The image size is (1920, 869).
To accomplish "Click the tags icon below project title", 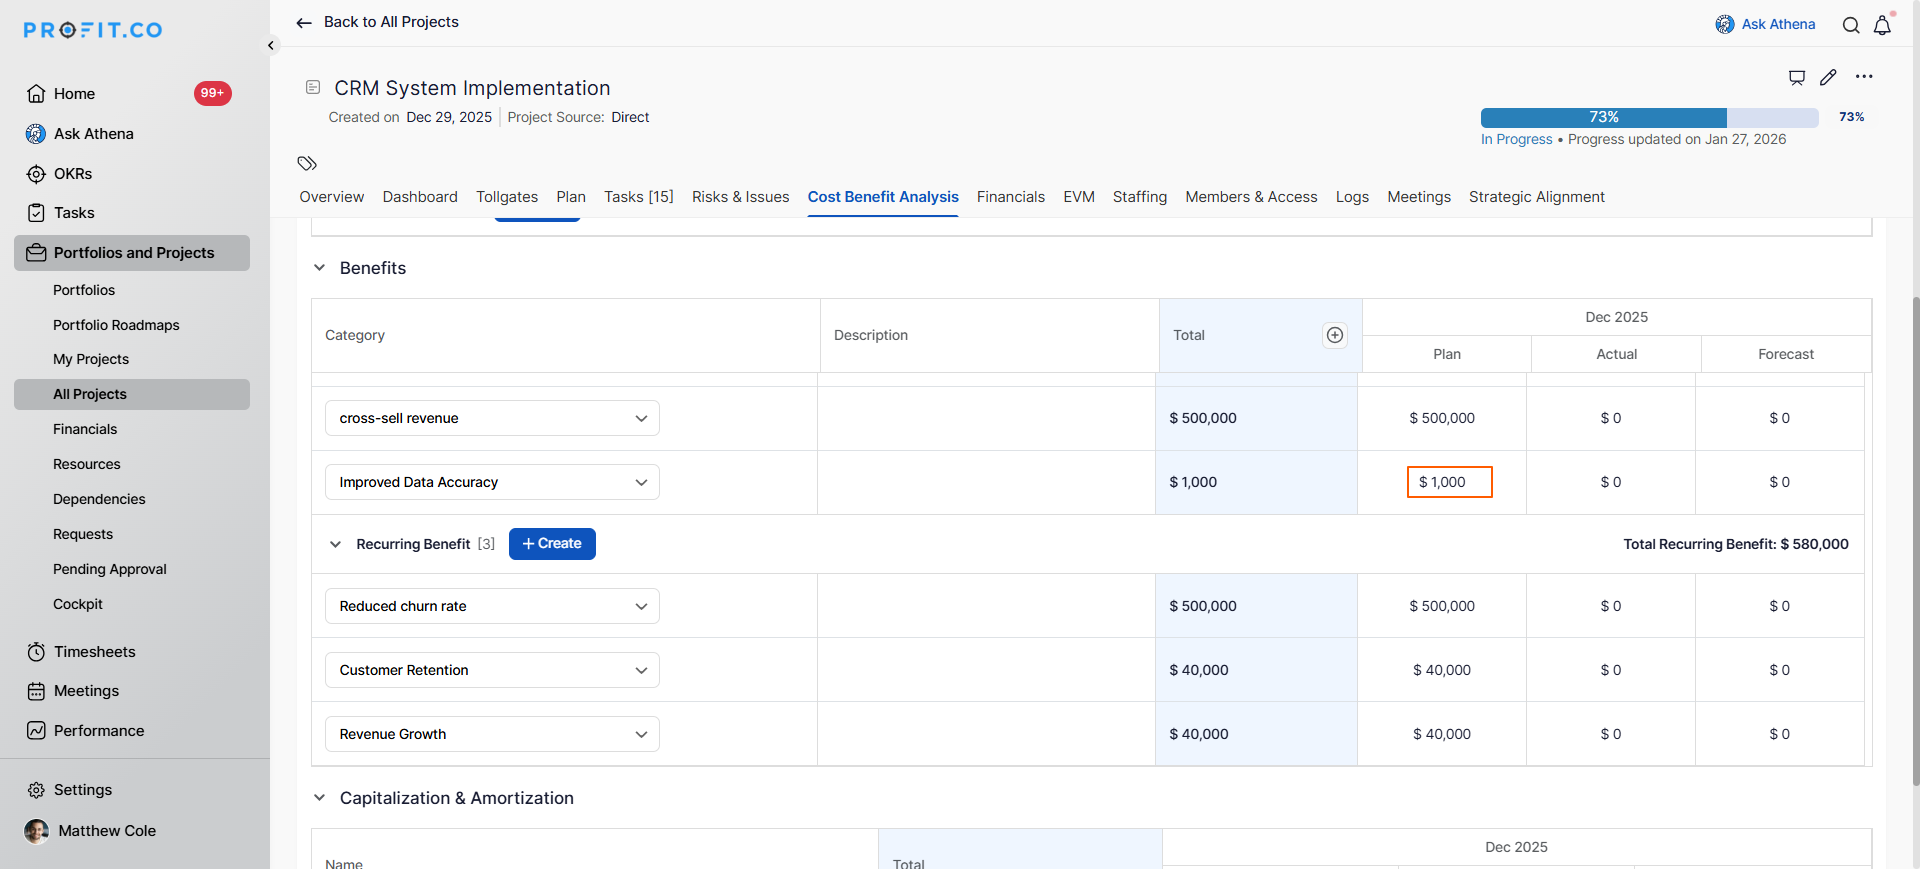I will pos(307,163).
